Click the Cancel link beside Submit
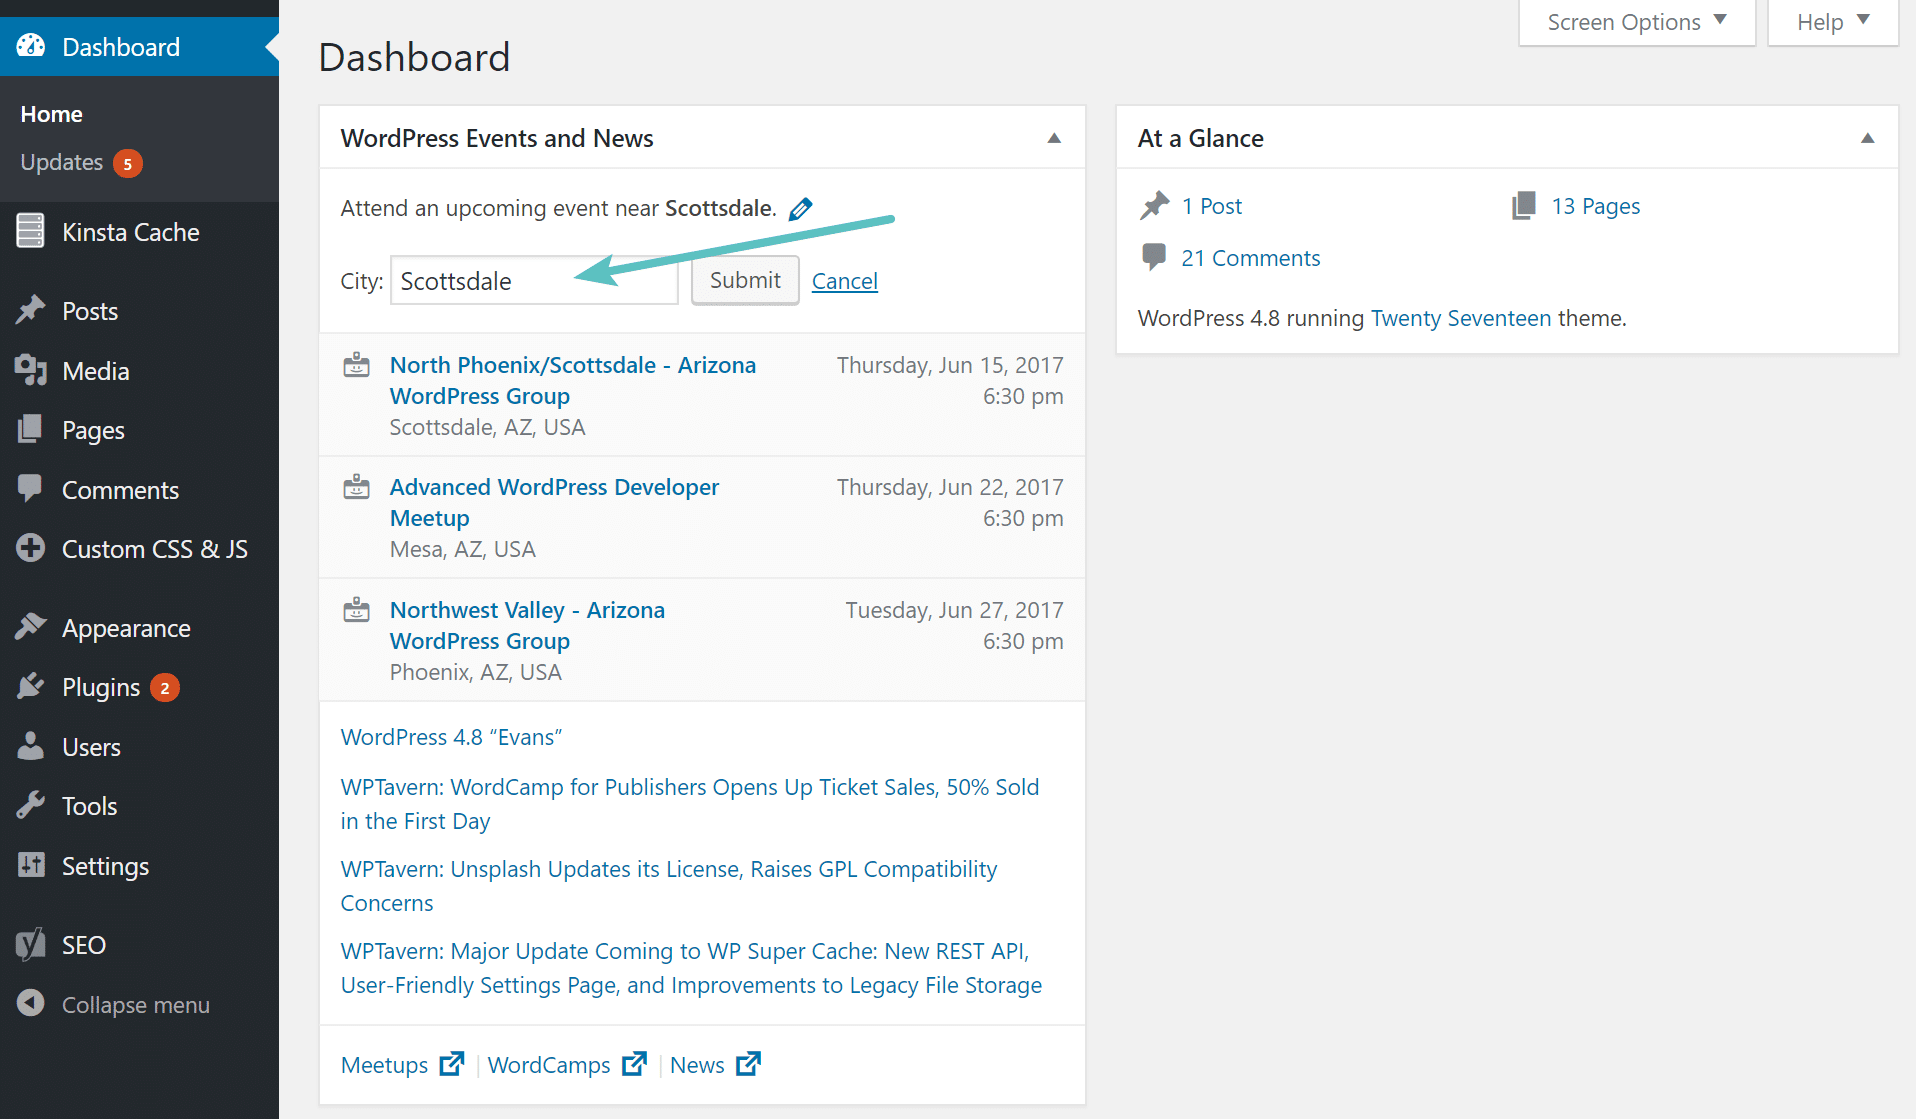1916x1119 pixels. [844, 281]
